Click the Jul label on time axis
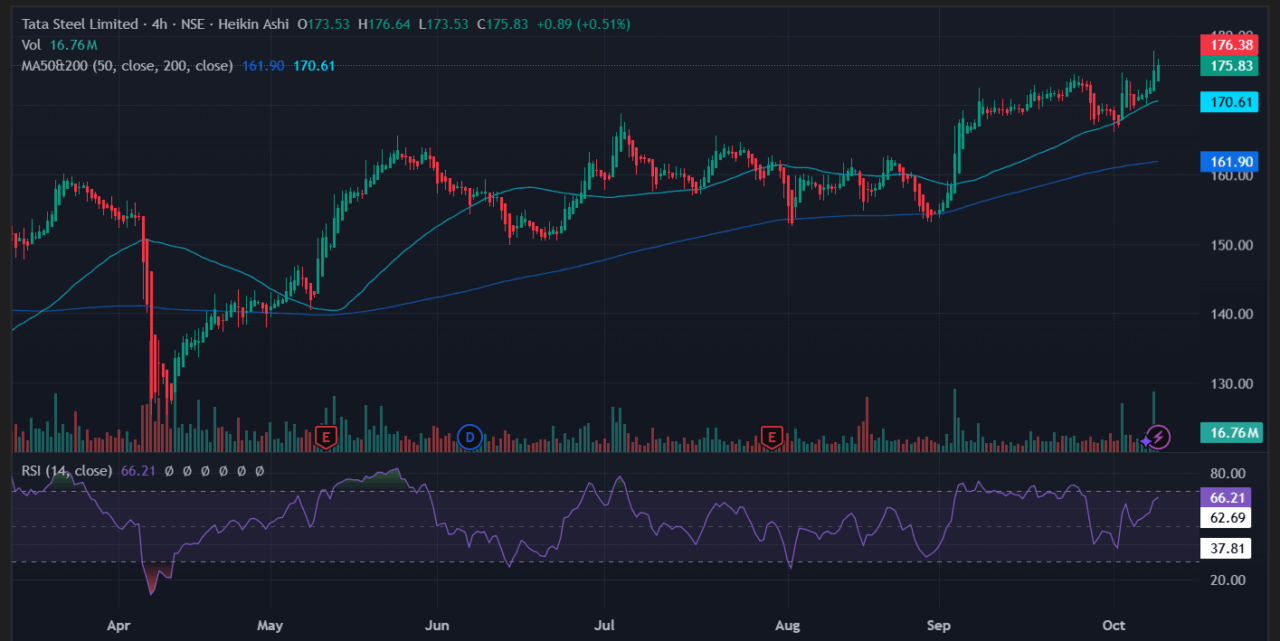Screen dimensions: 1280x641 pos(604,626)
